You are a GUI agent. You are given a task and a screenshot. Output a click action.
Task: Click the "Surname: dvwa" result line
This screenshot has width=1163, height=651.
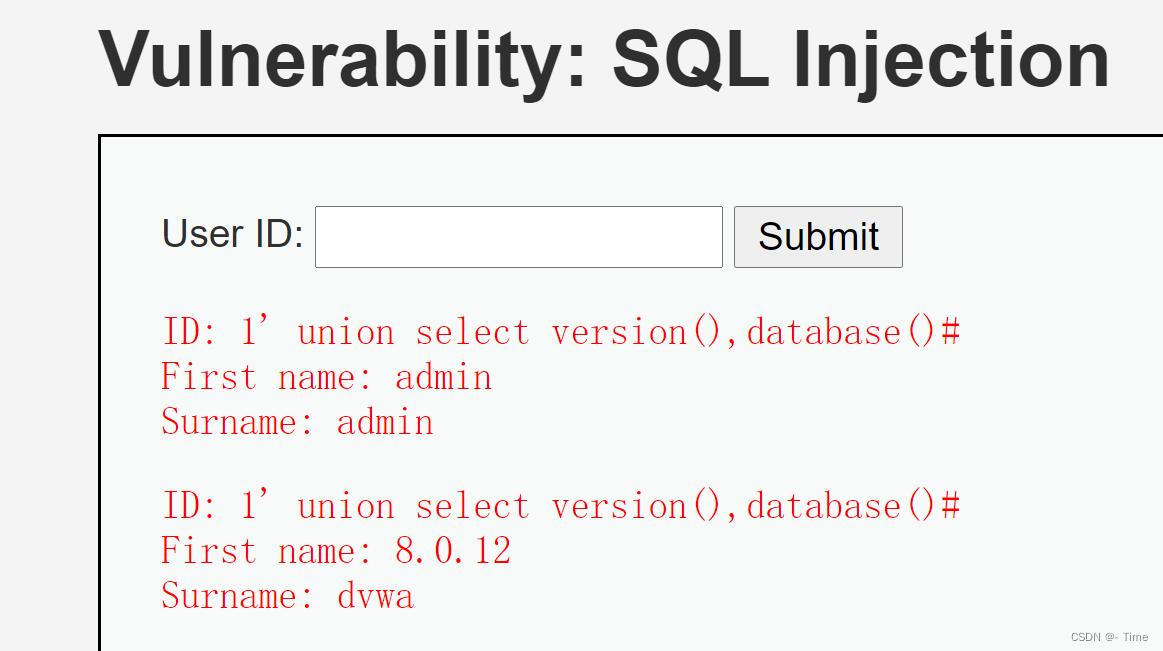[x=287, y=596]
